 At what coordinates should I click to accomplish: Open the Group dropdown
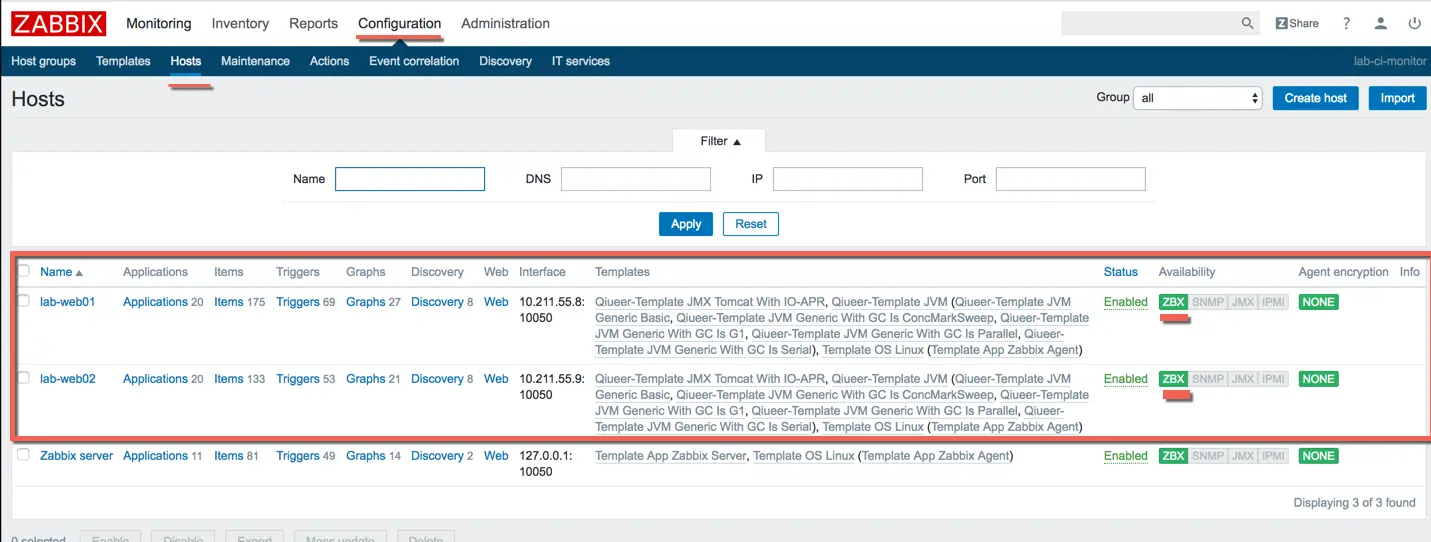1198,98
